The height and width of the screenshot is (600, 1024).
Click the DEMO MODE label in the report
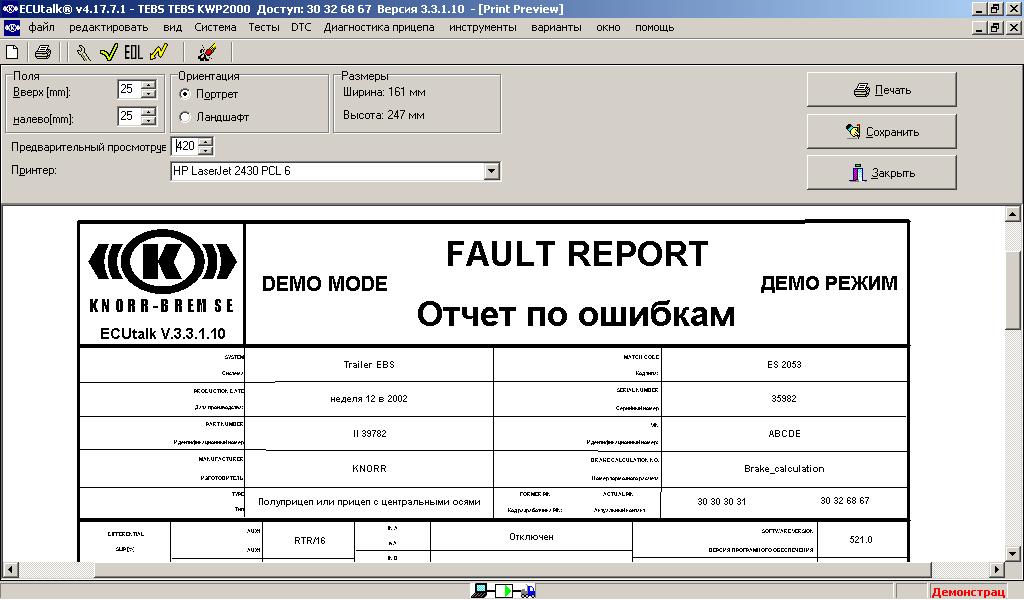[x=325, y=284]
